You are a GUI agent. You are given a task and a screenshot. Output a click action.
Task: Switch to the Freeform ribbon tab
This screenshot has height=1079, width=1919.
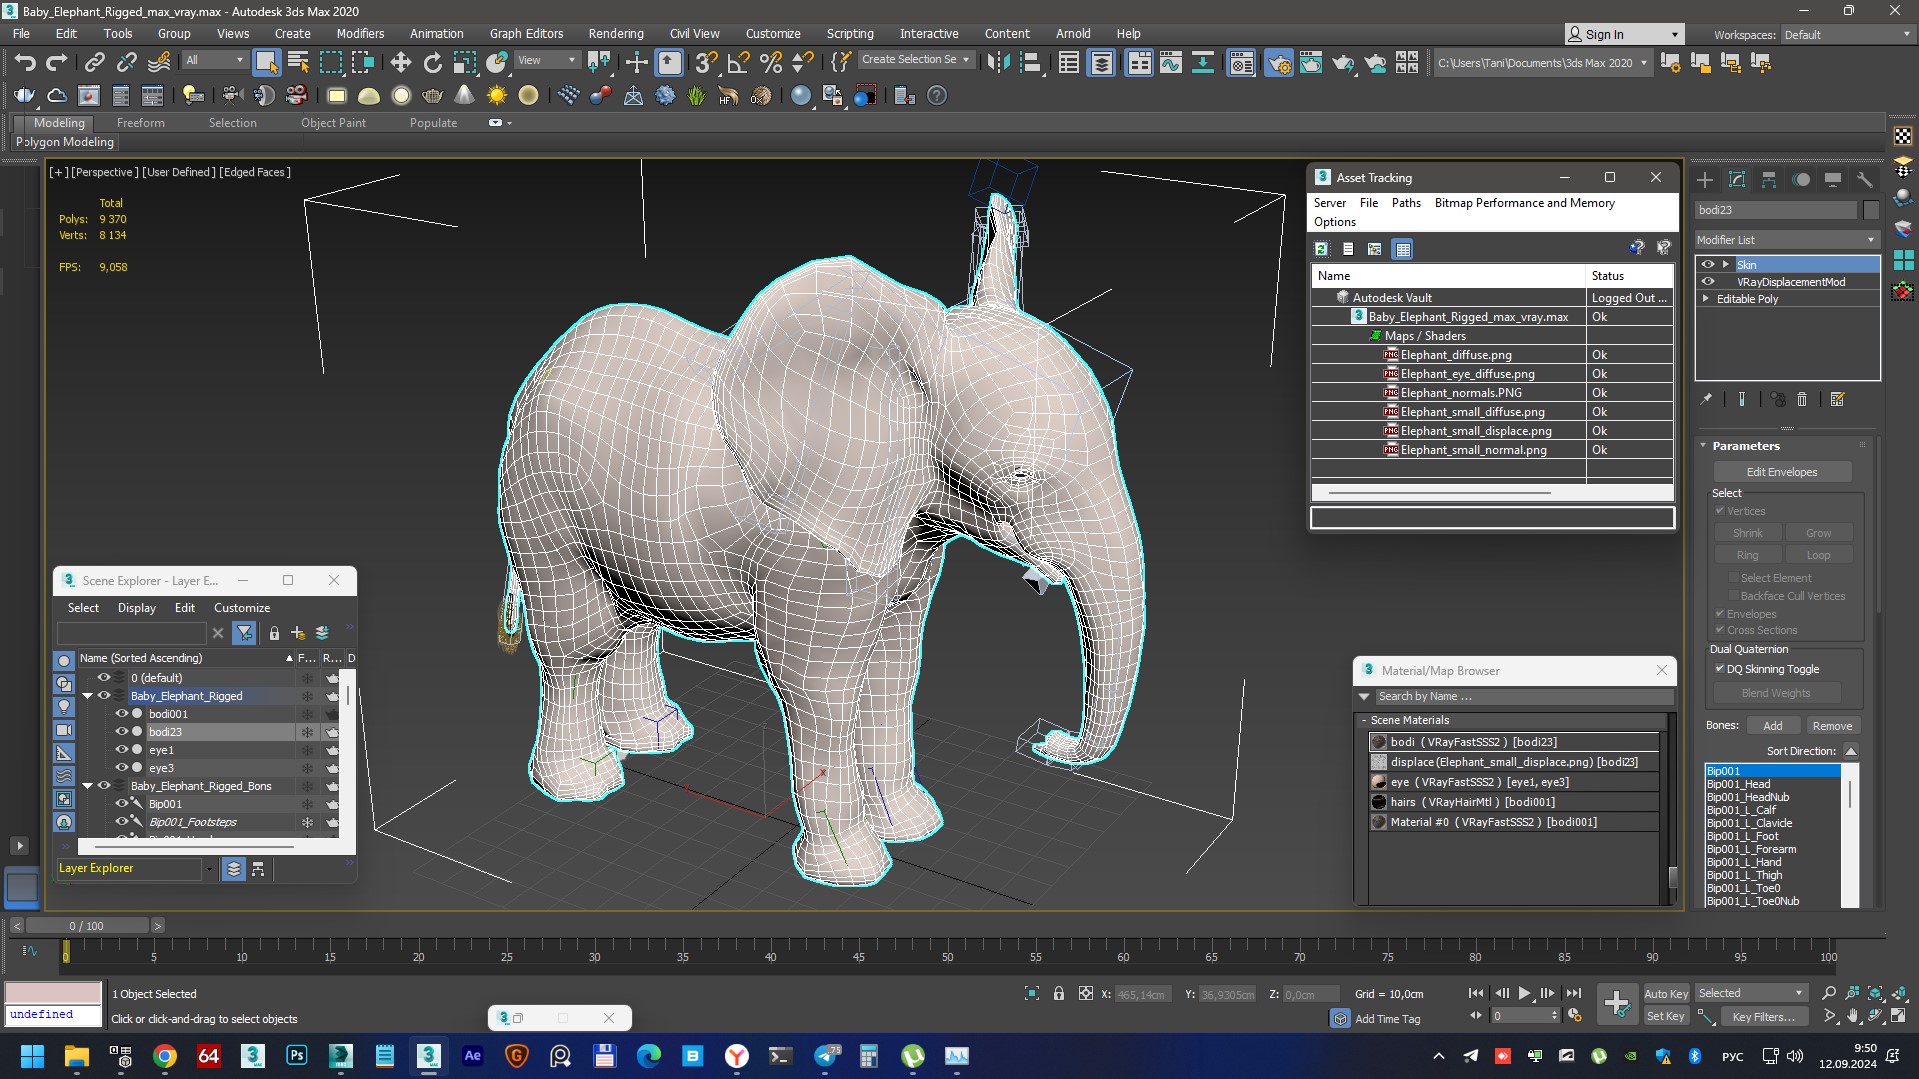pos(140,123)
